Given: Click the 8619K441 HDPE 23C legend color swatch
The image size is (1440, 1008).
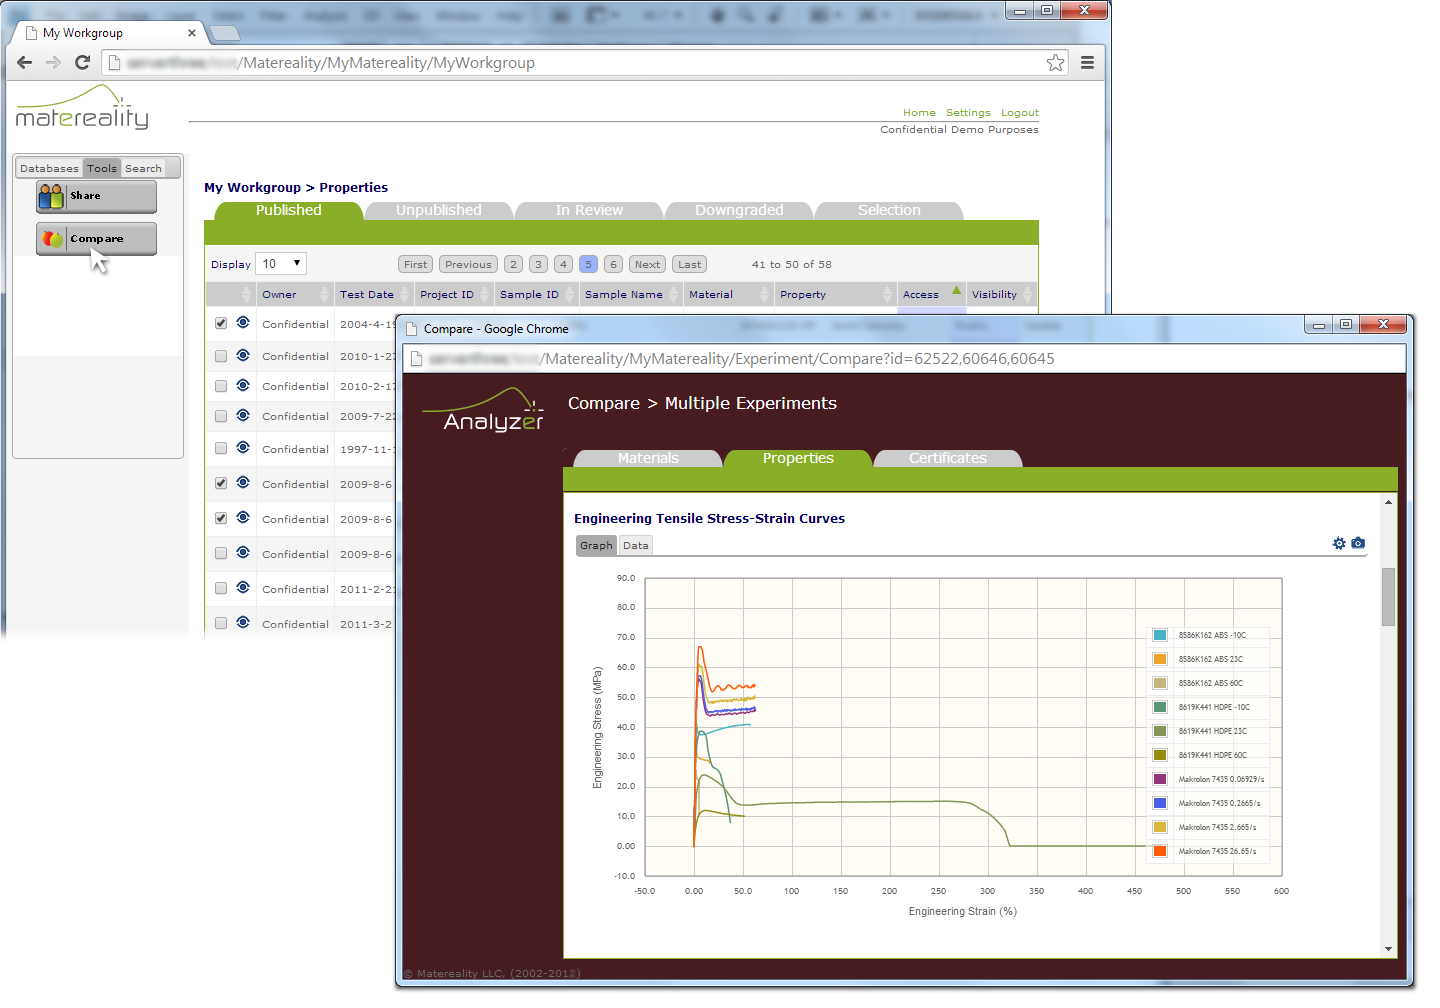Looking at the screenshot, I should point(1158,731).
